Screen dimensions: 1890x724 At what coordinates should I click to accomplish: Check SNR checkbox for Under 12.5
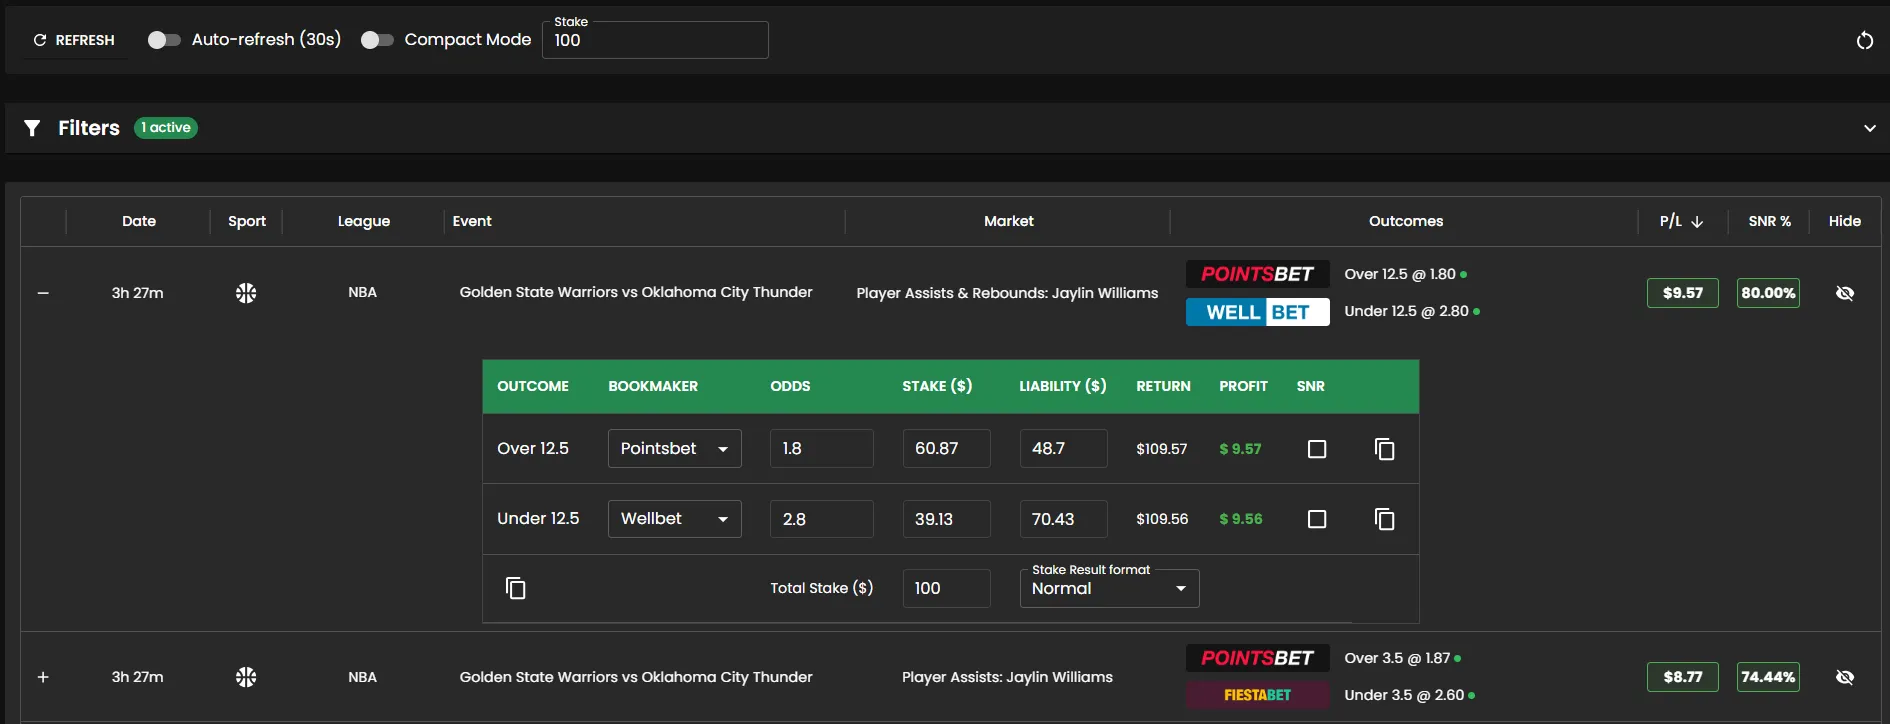click(x=1317, y=519)
